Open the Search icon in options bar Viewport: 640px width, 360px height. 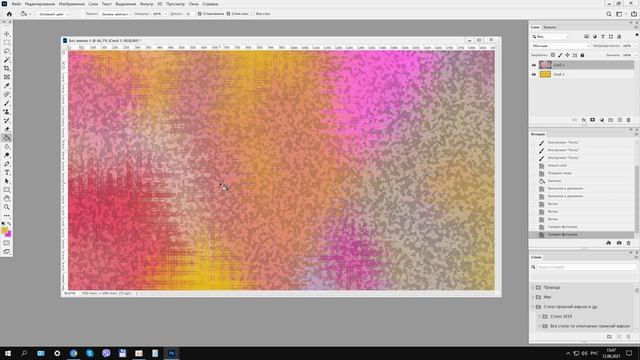(x=609, y=14)
